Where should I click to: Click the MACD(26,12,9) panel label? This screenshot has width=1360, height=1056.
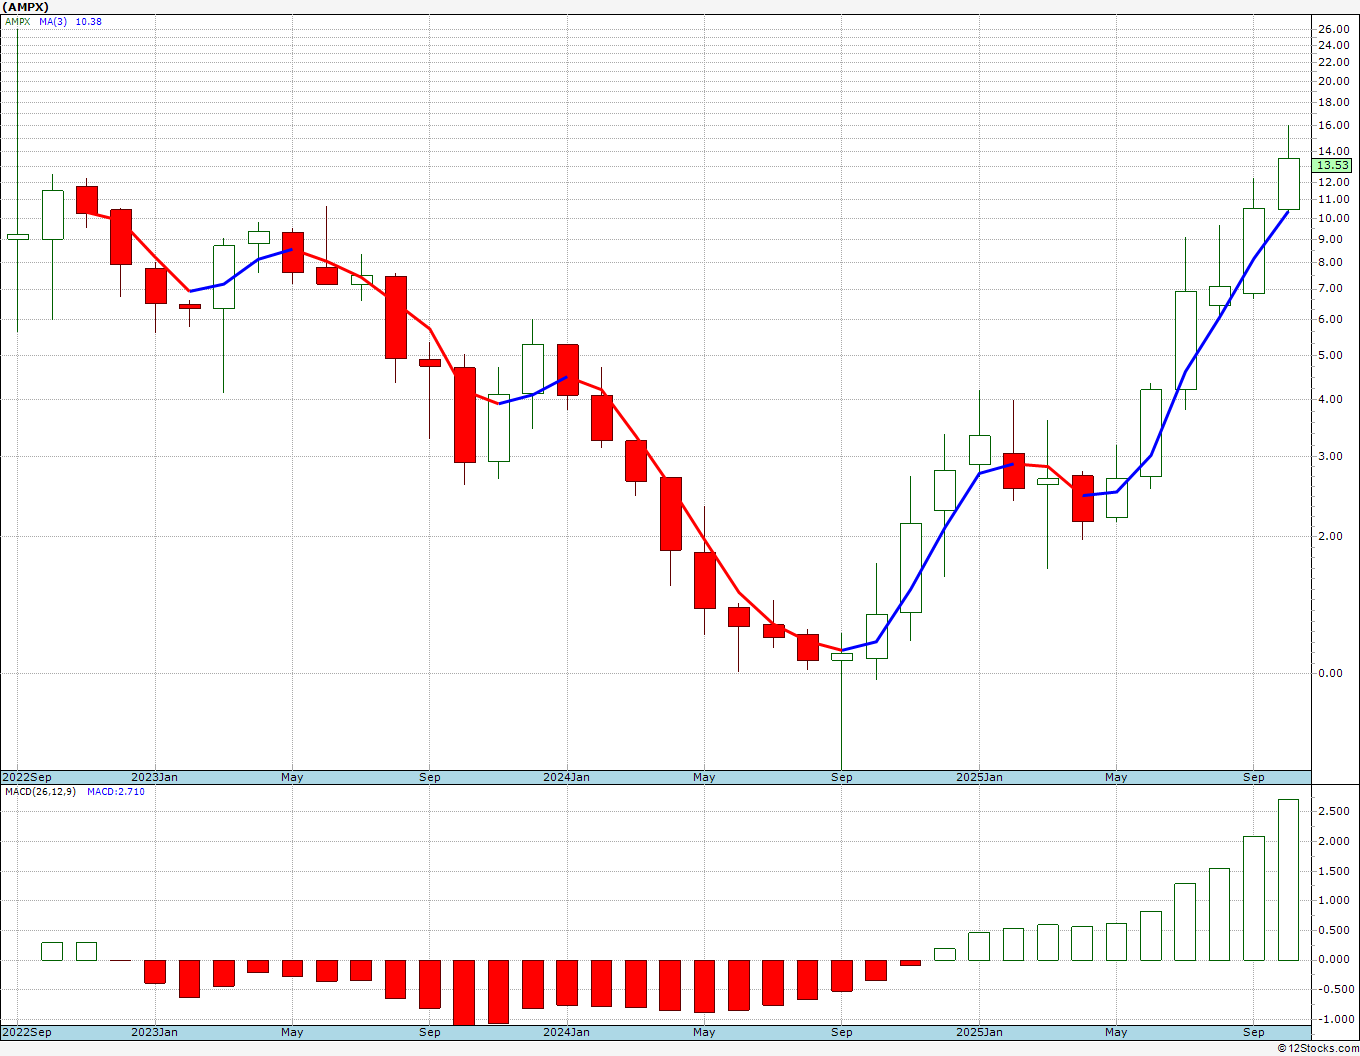pyautogui.click(x=42, y=792)
